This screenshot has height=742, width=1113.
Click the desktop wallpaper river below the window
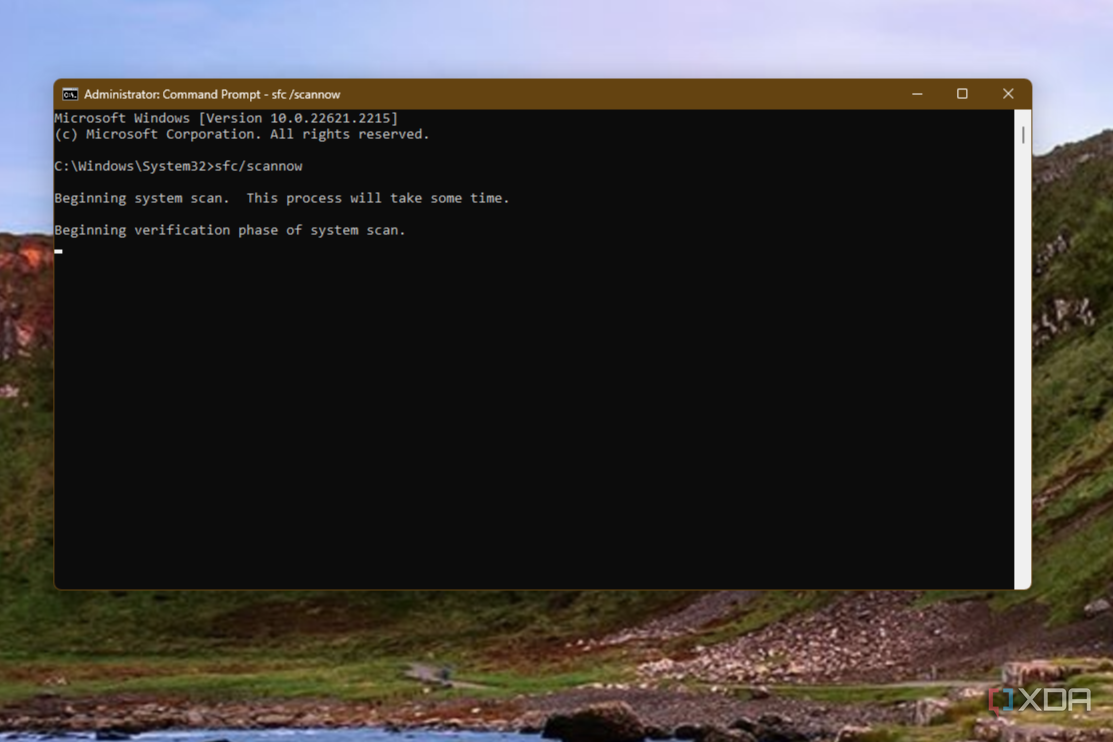point(284,735)
